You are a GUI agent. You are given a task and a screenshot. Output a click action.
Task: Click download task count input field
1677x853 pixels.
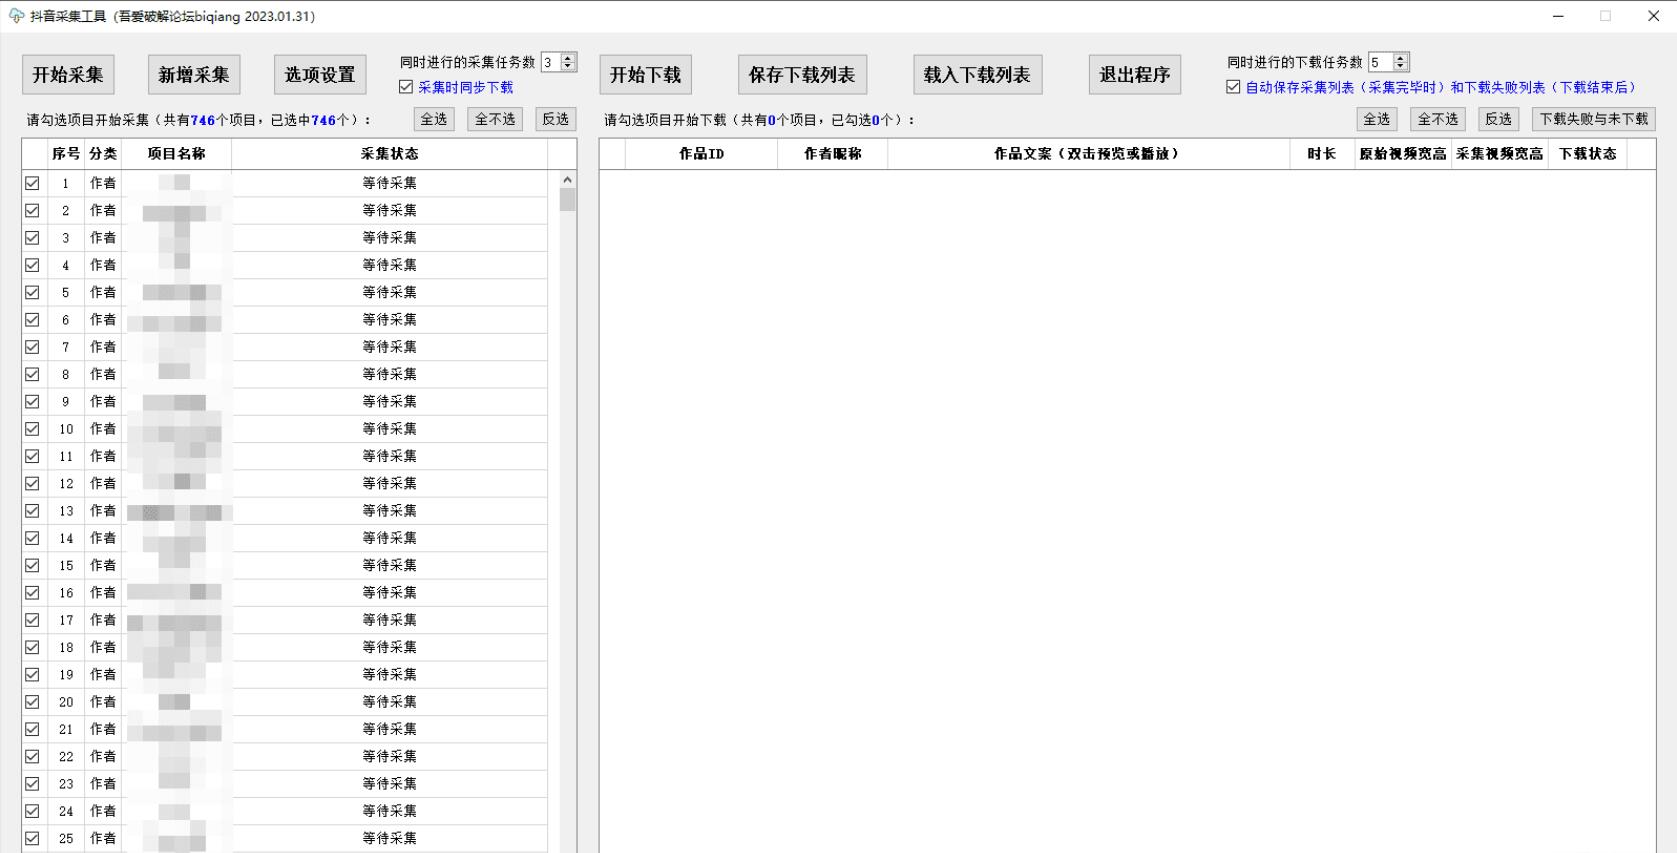1381,62
